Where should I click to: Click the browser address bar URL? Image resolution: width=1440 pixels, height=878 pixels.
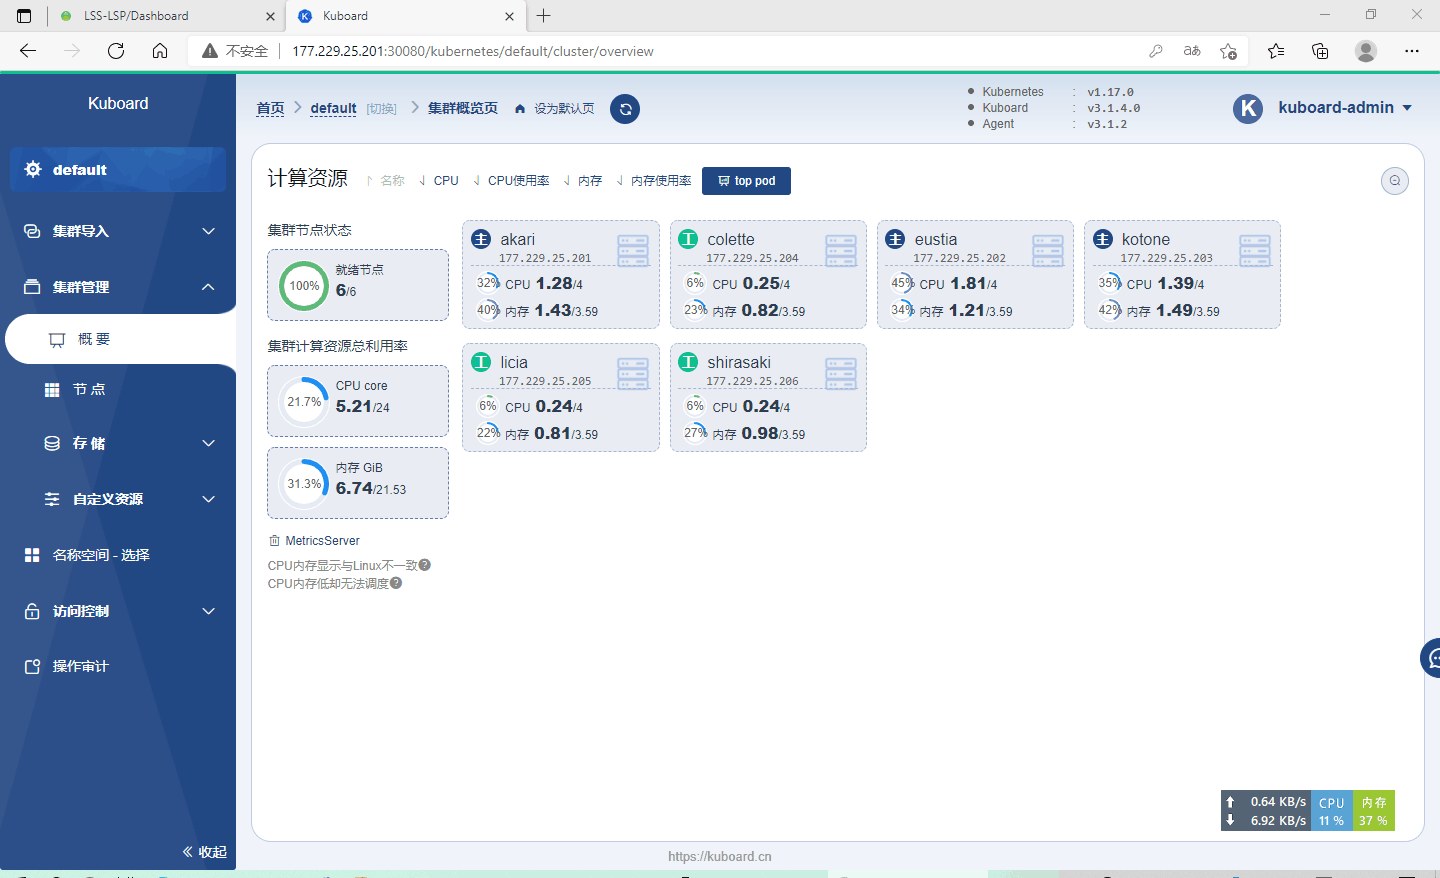pyautogui.click(x=473, y=51)
